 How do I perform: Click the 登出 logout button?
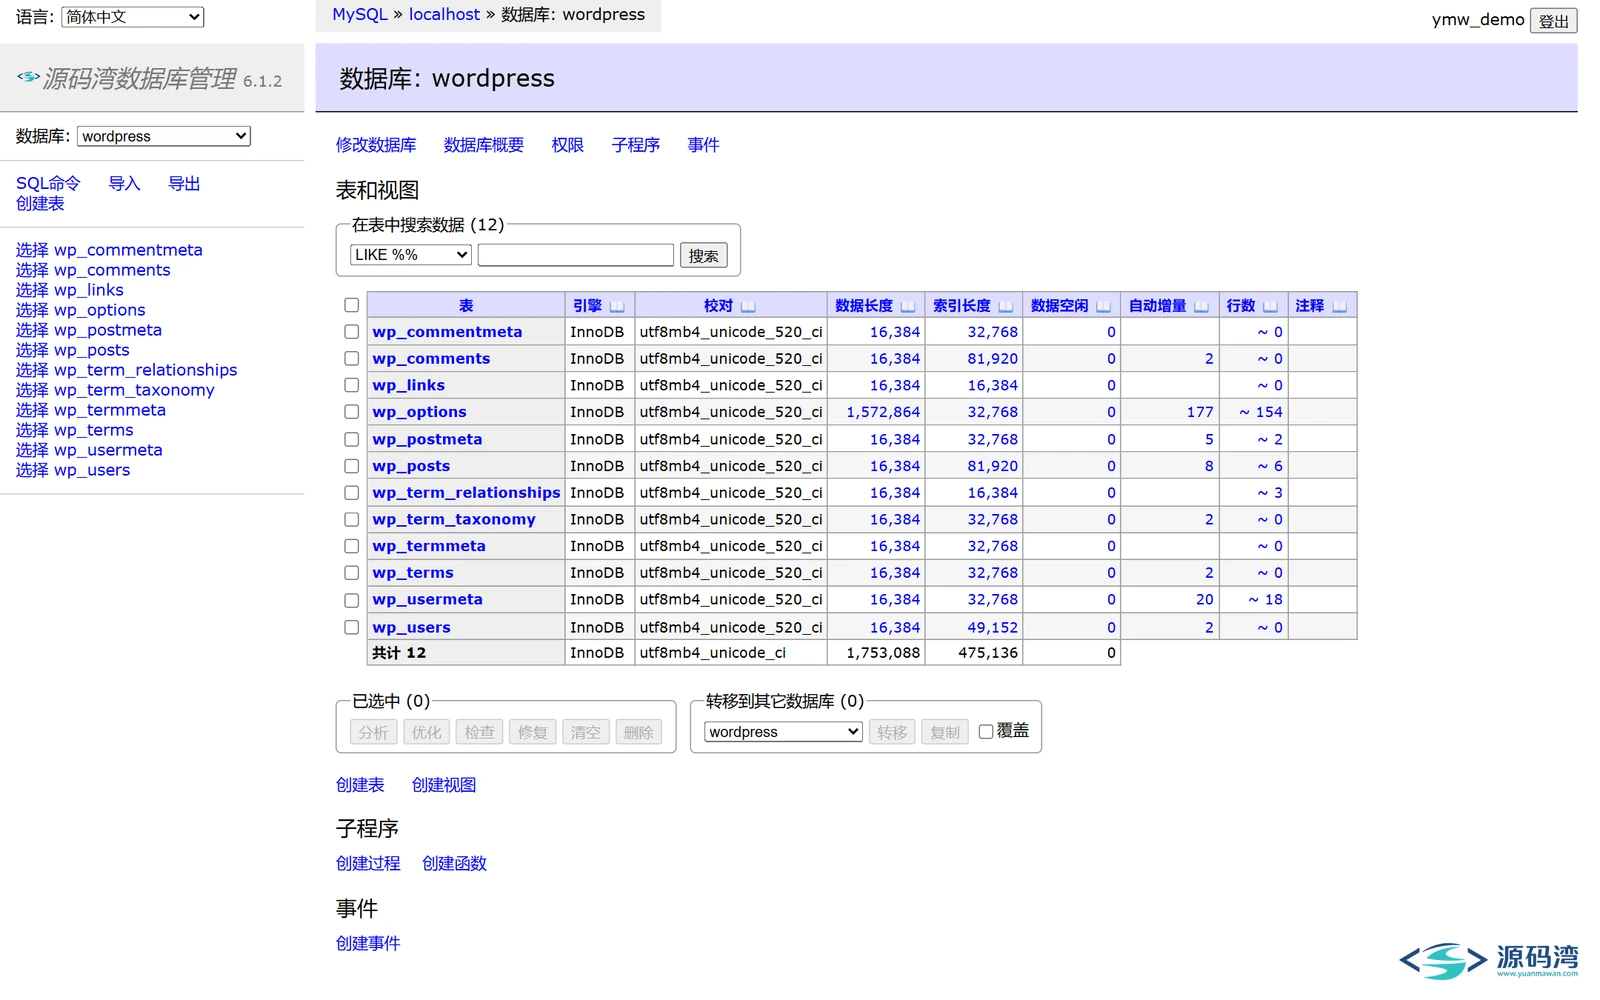point(1553,21)
